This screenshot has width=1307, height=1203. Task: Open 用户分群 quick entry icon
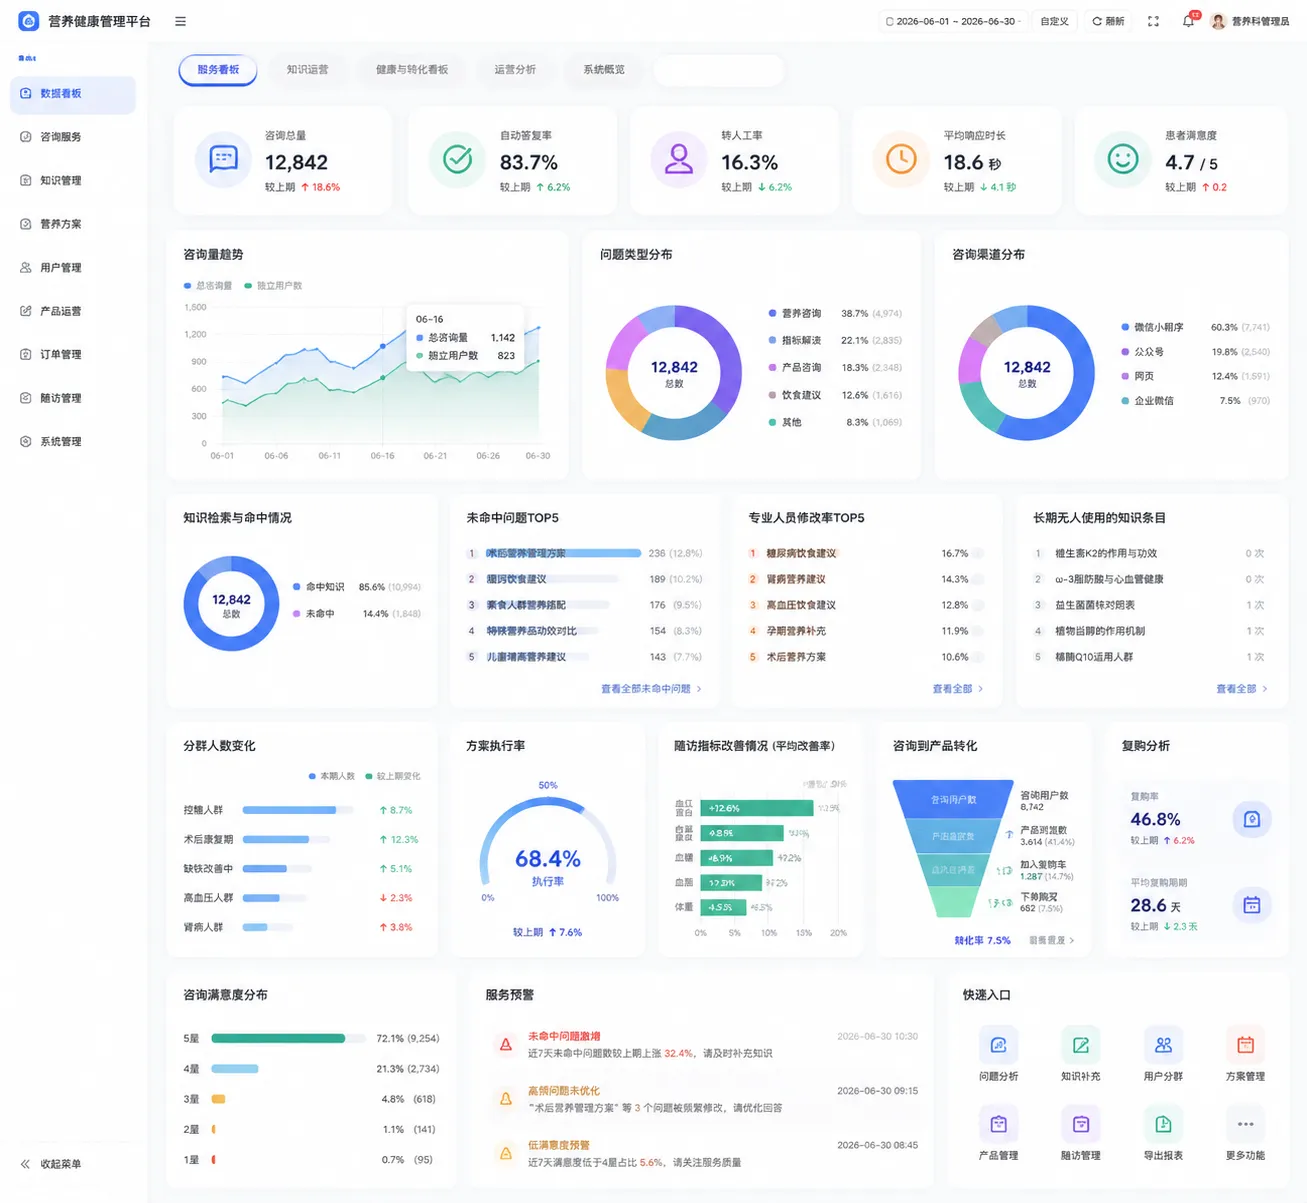click(1163, 1045)
